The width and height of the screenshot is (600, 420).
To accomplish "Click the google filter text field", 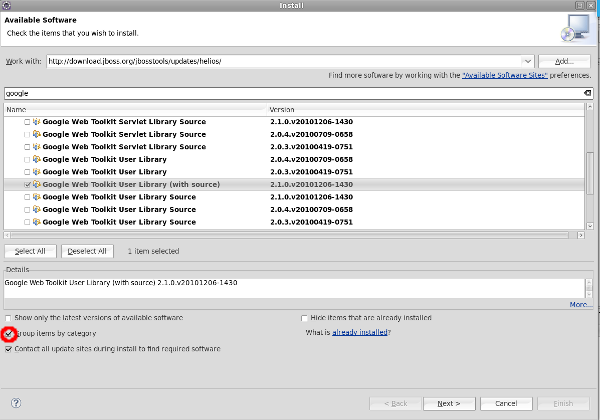I will 293,93.
